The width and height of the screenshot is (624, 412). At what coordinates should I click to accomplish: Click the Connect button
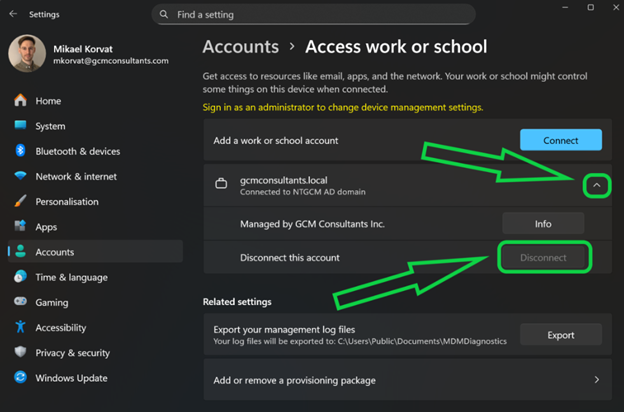pyautogui.click(x=561, y=140)
